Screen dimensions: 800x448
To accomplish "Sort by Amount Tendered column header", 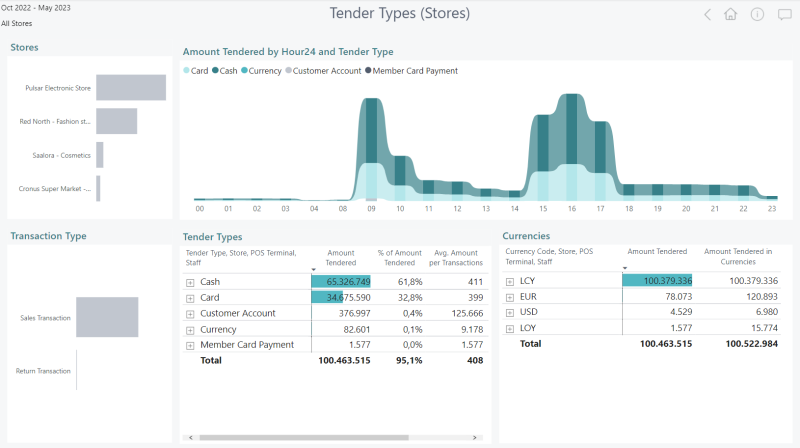I will (x=341, y=258).
